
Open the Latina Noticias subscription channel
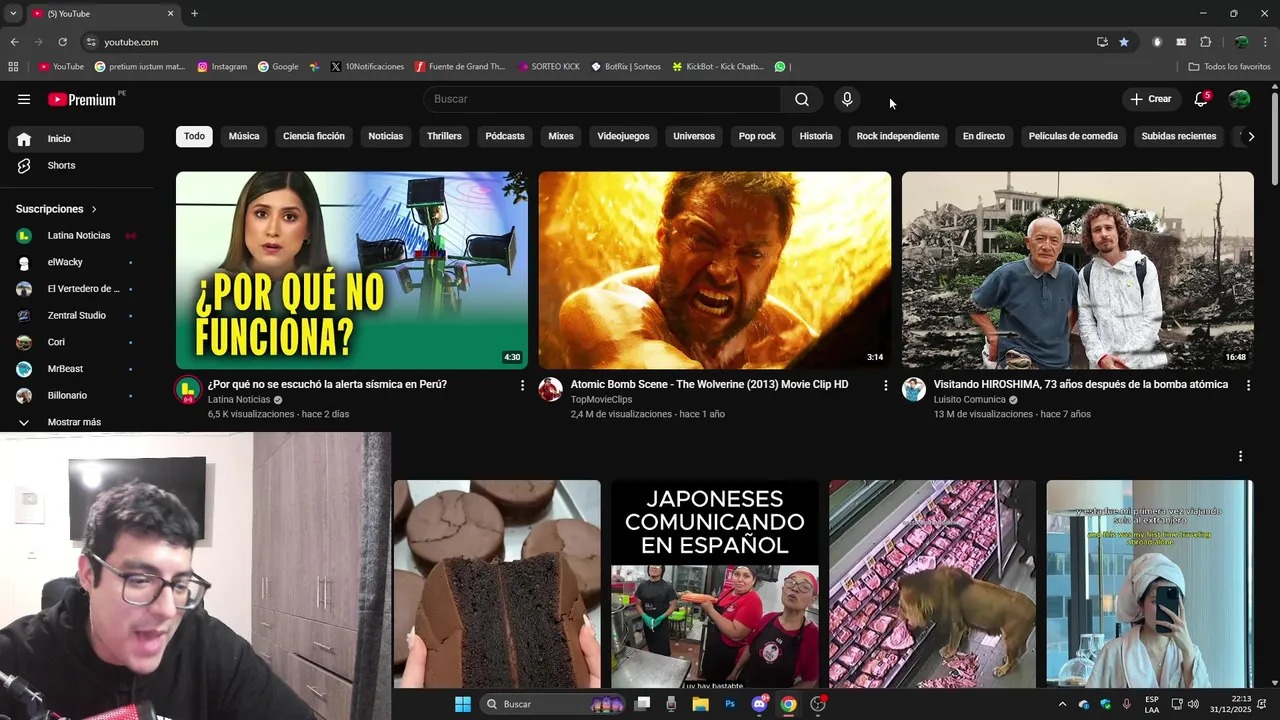pos(76,236)
